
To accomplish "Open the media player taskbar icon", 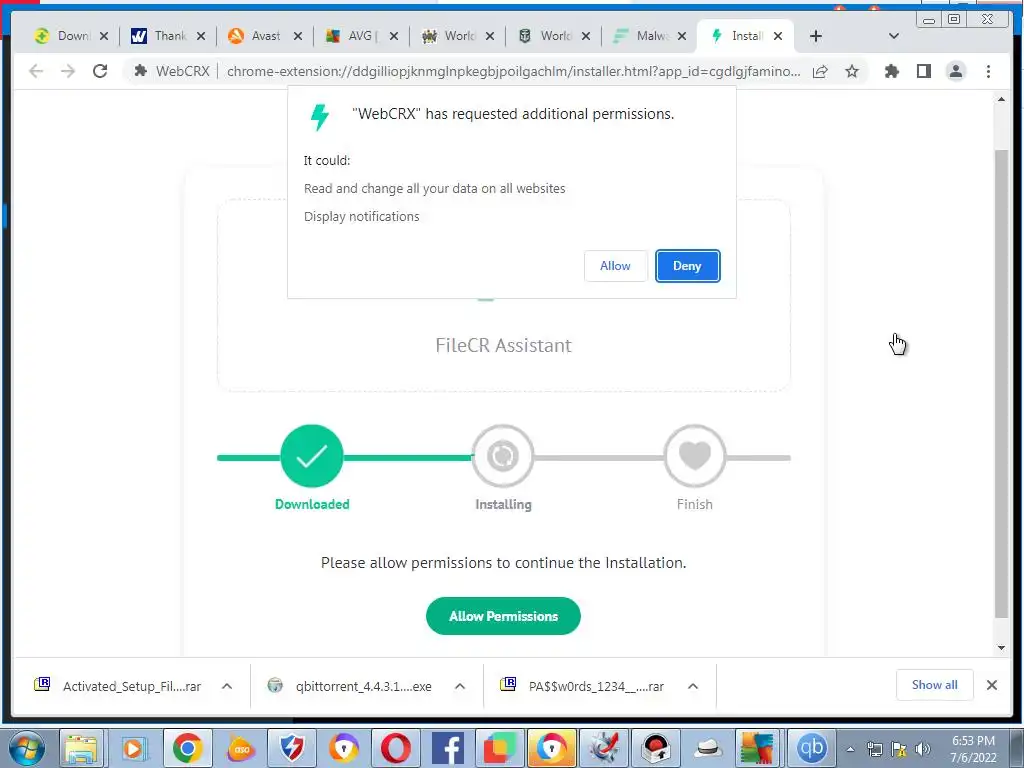I will (134, 748).
